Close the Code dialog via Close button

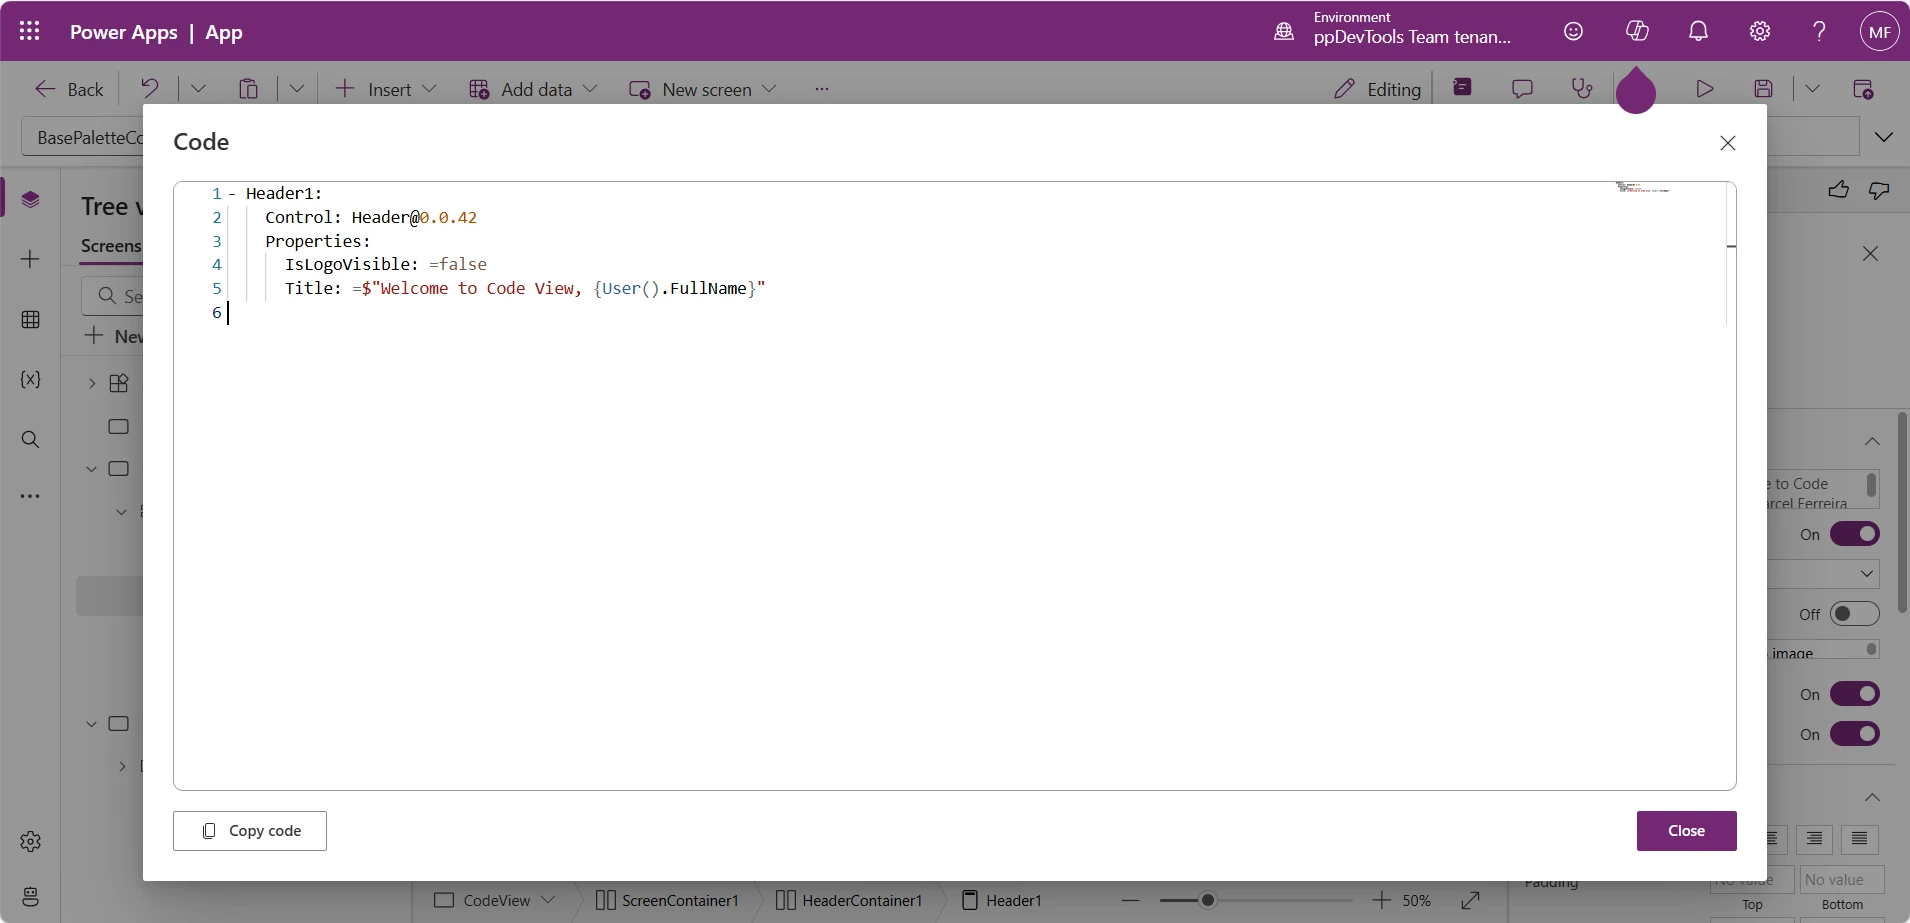(1687, 831)
